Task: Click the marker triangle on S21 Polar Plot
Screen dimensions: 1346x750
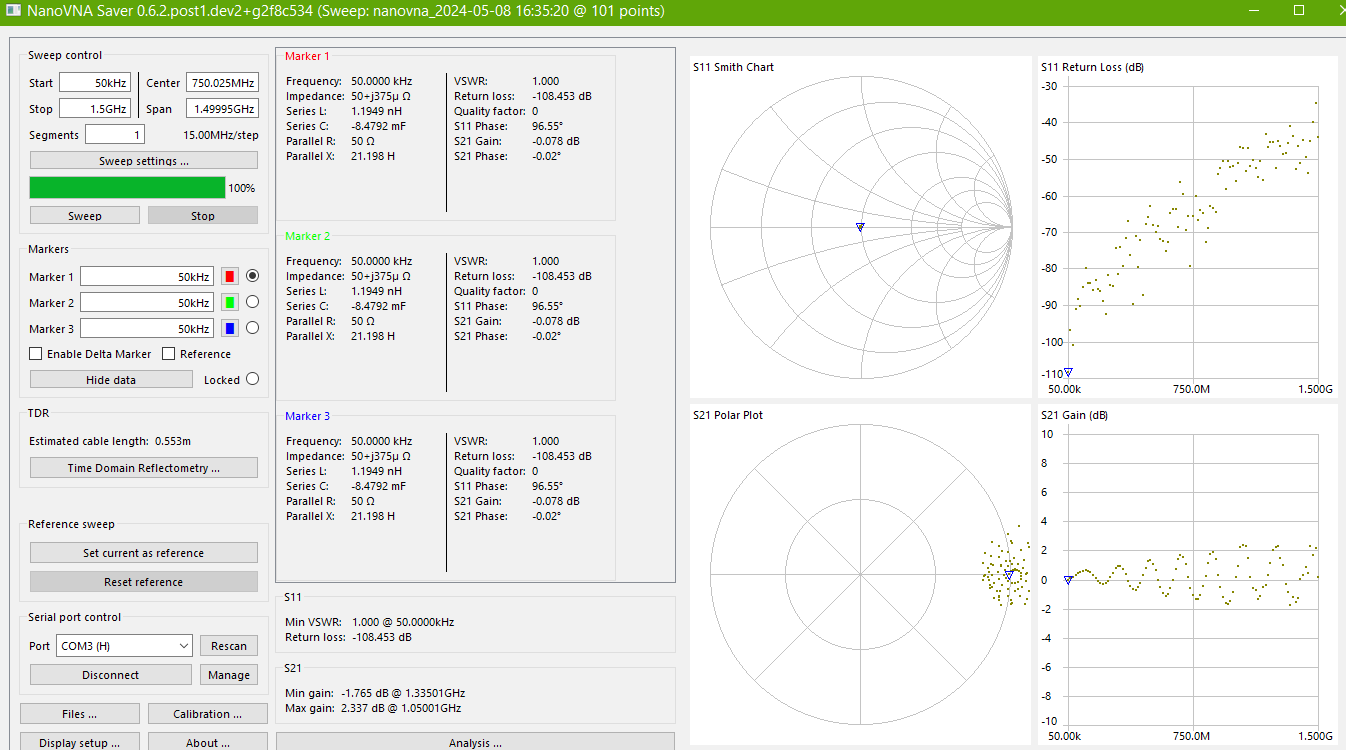Action: pos(1009,576)
